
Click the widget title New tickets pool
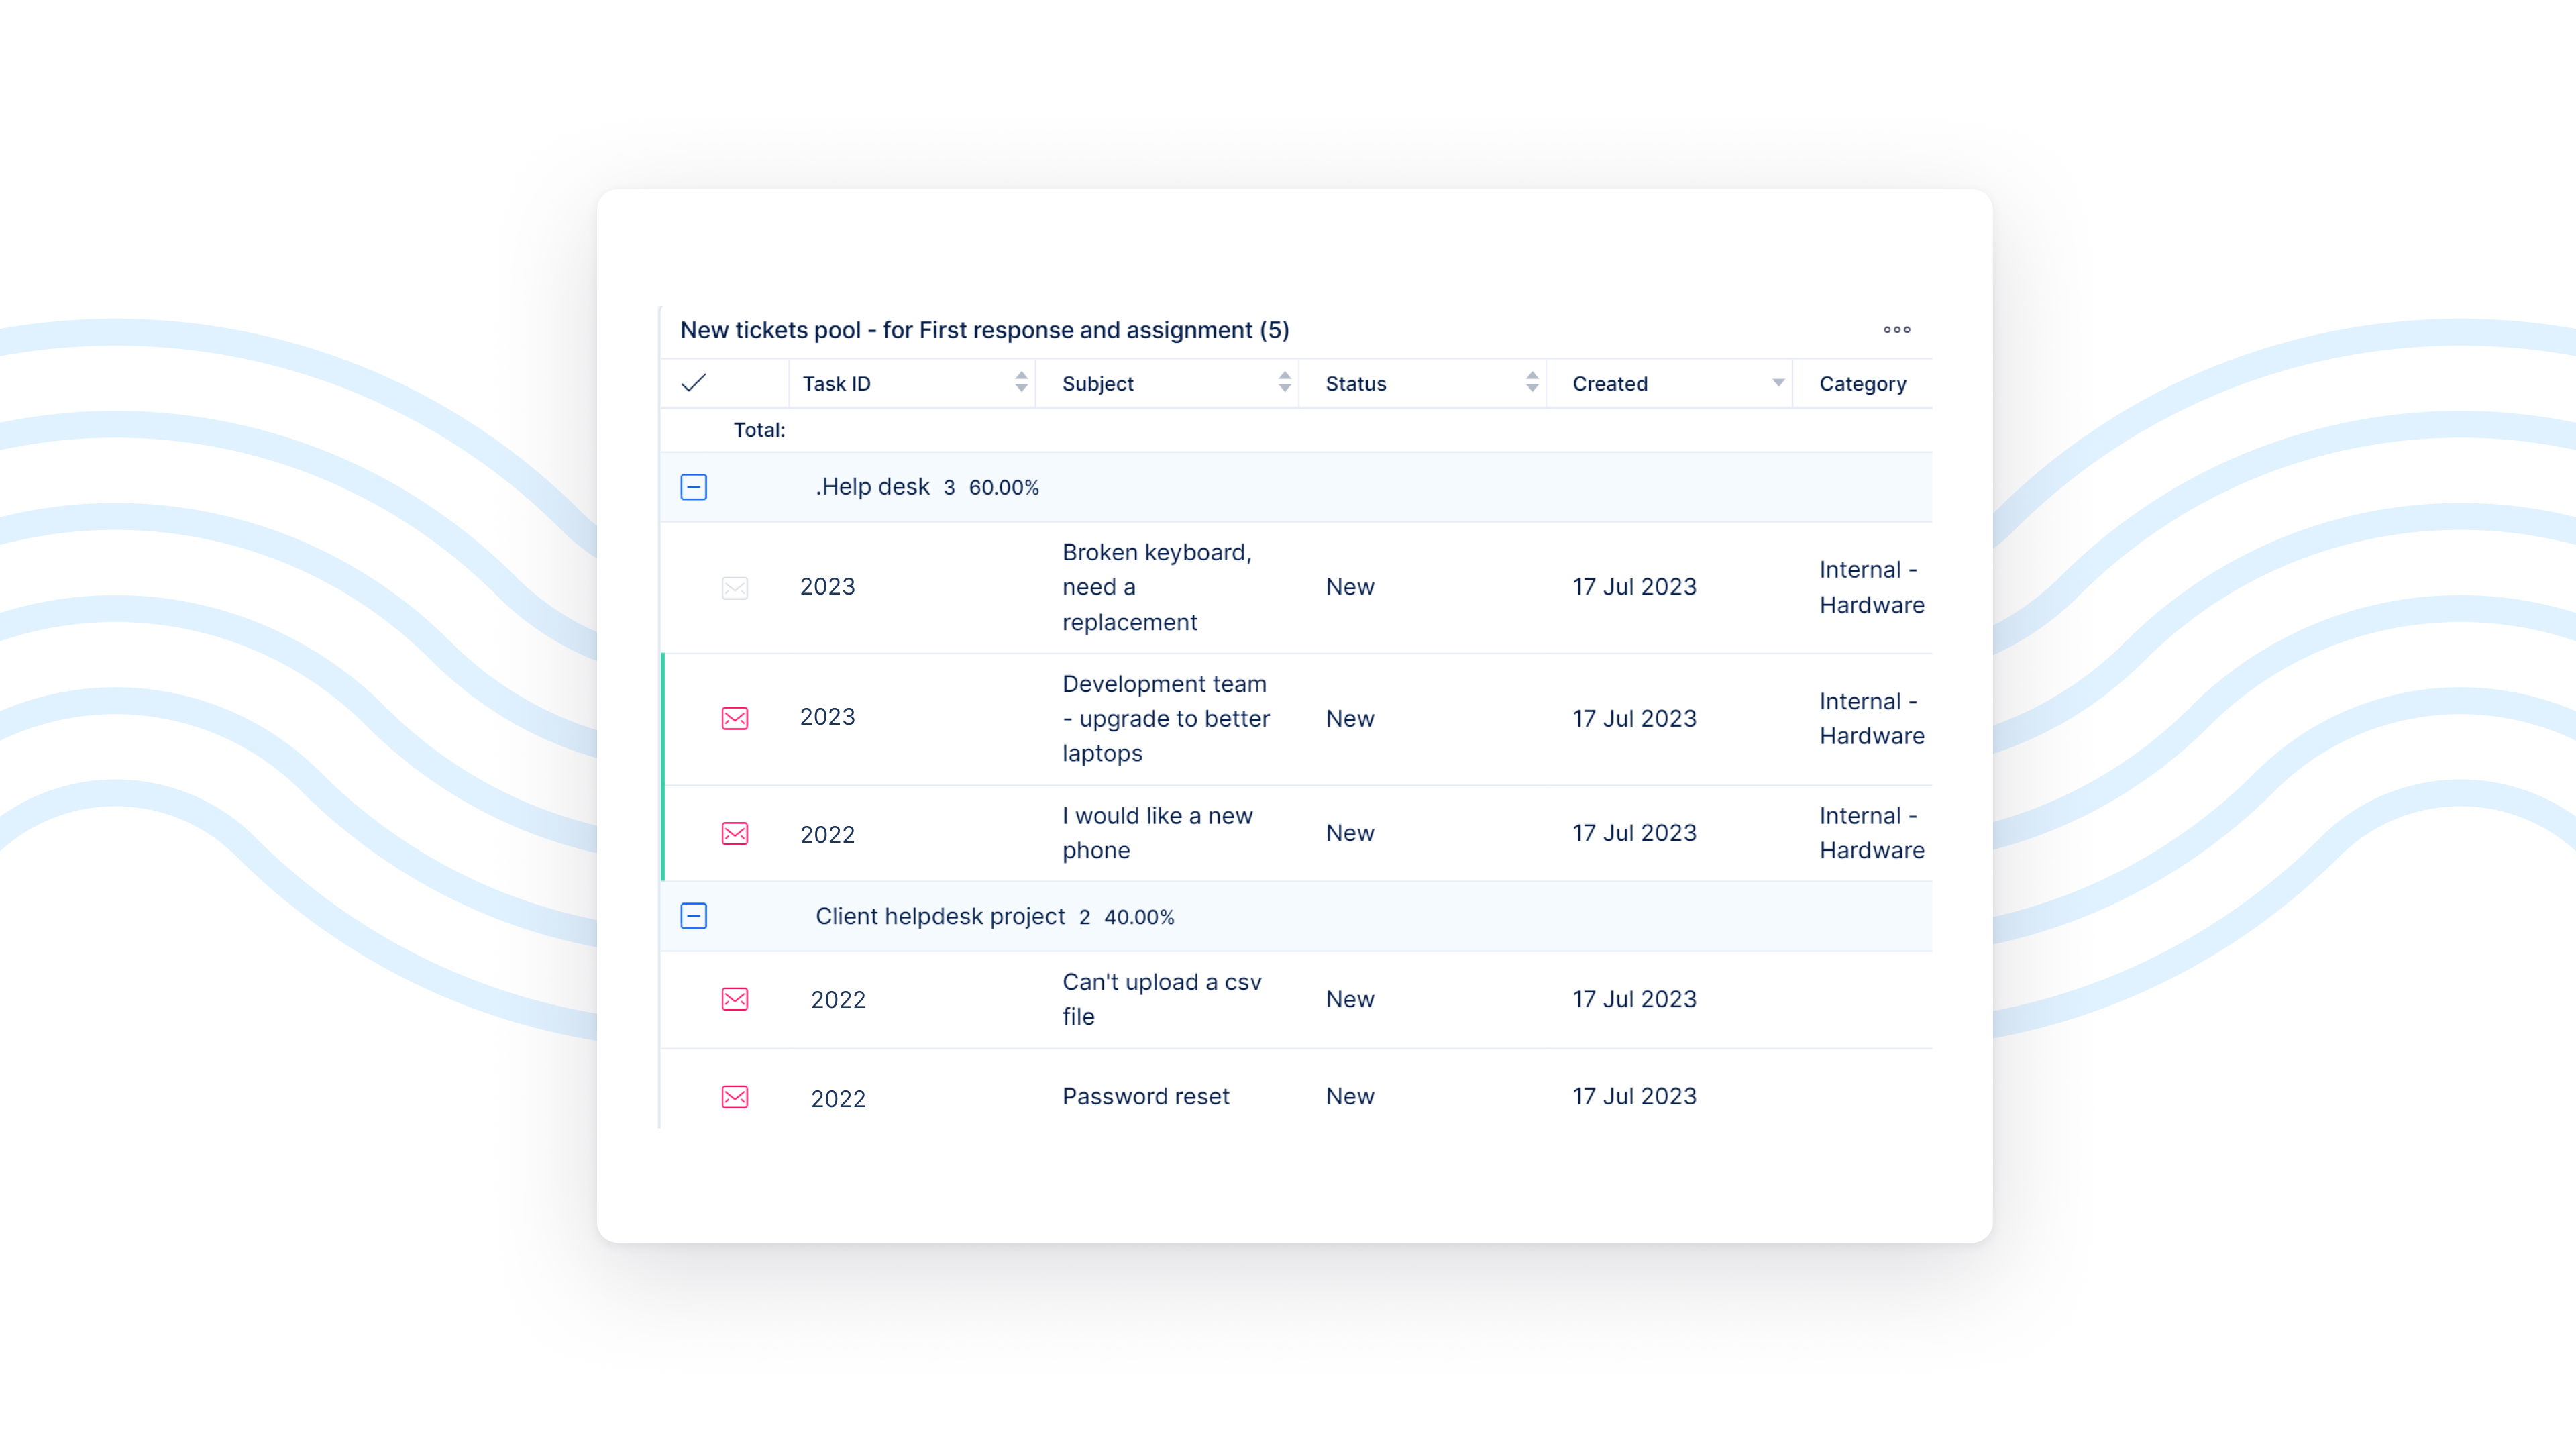[984, 330]
